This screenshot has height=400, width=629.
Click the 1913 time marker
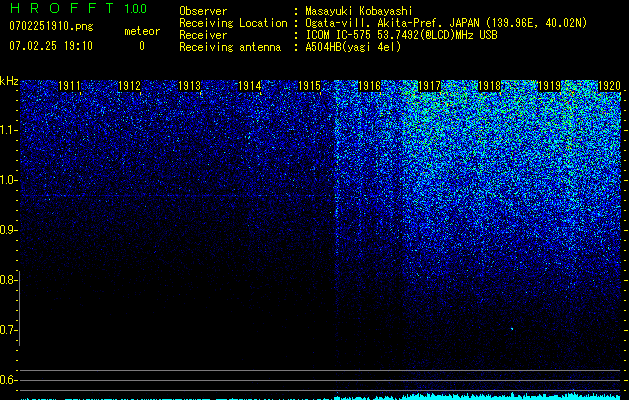[x=189, y=86]
